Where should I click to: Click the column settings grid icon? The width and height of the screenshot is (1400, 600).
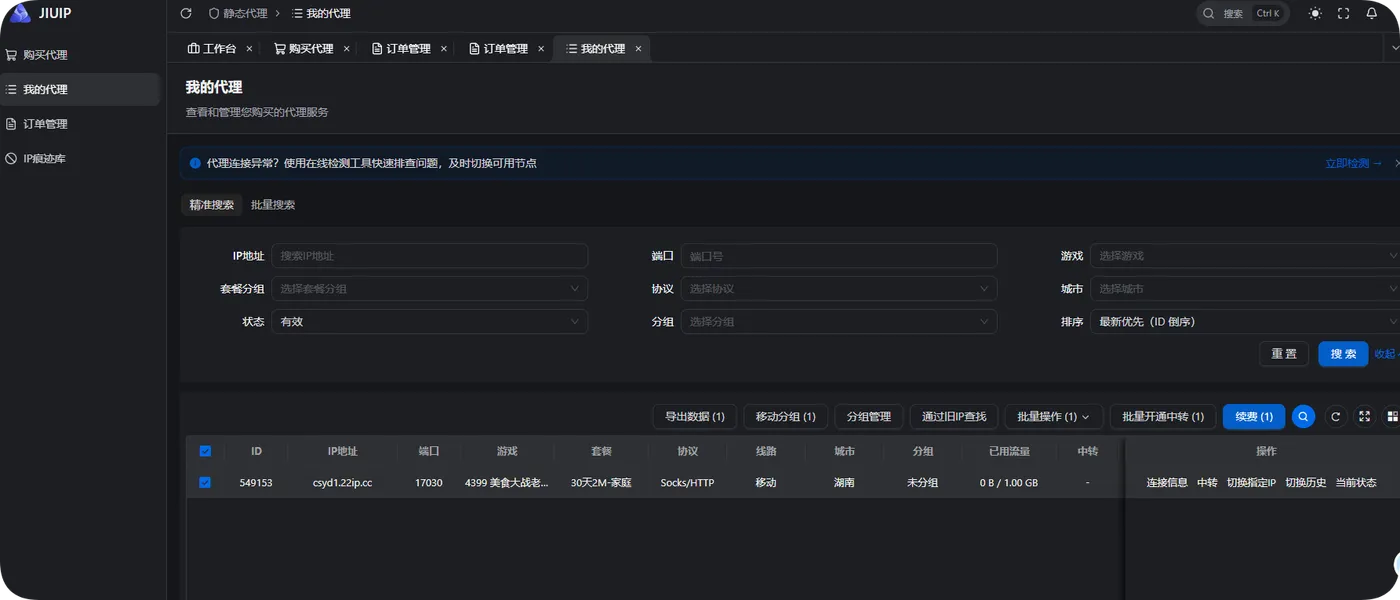point(1392,416)
